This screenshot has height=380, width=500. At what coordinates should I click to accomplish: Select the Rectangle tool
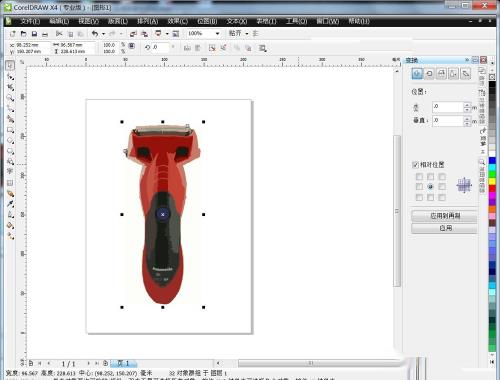(x=10, y=130)
